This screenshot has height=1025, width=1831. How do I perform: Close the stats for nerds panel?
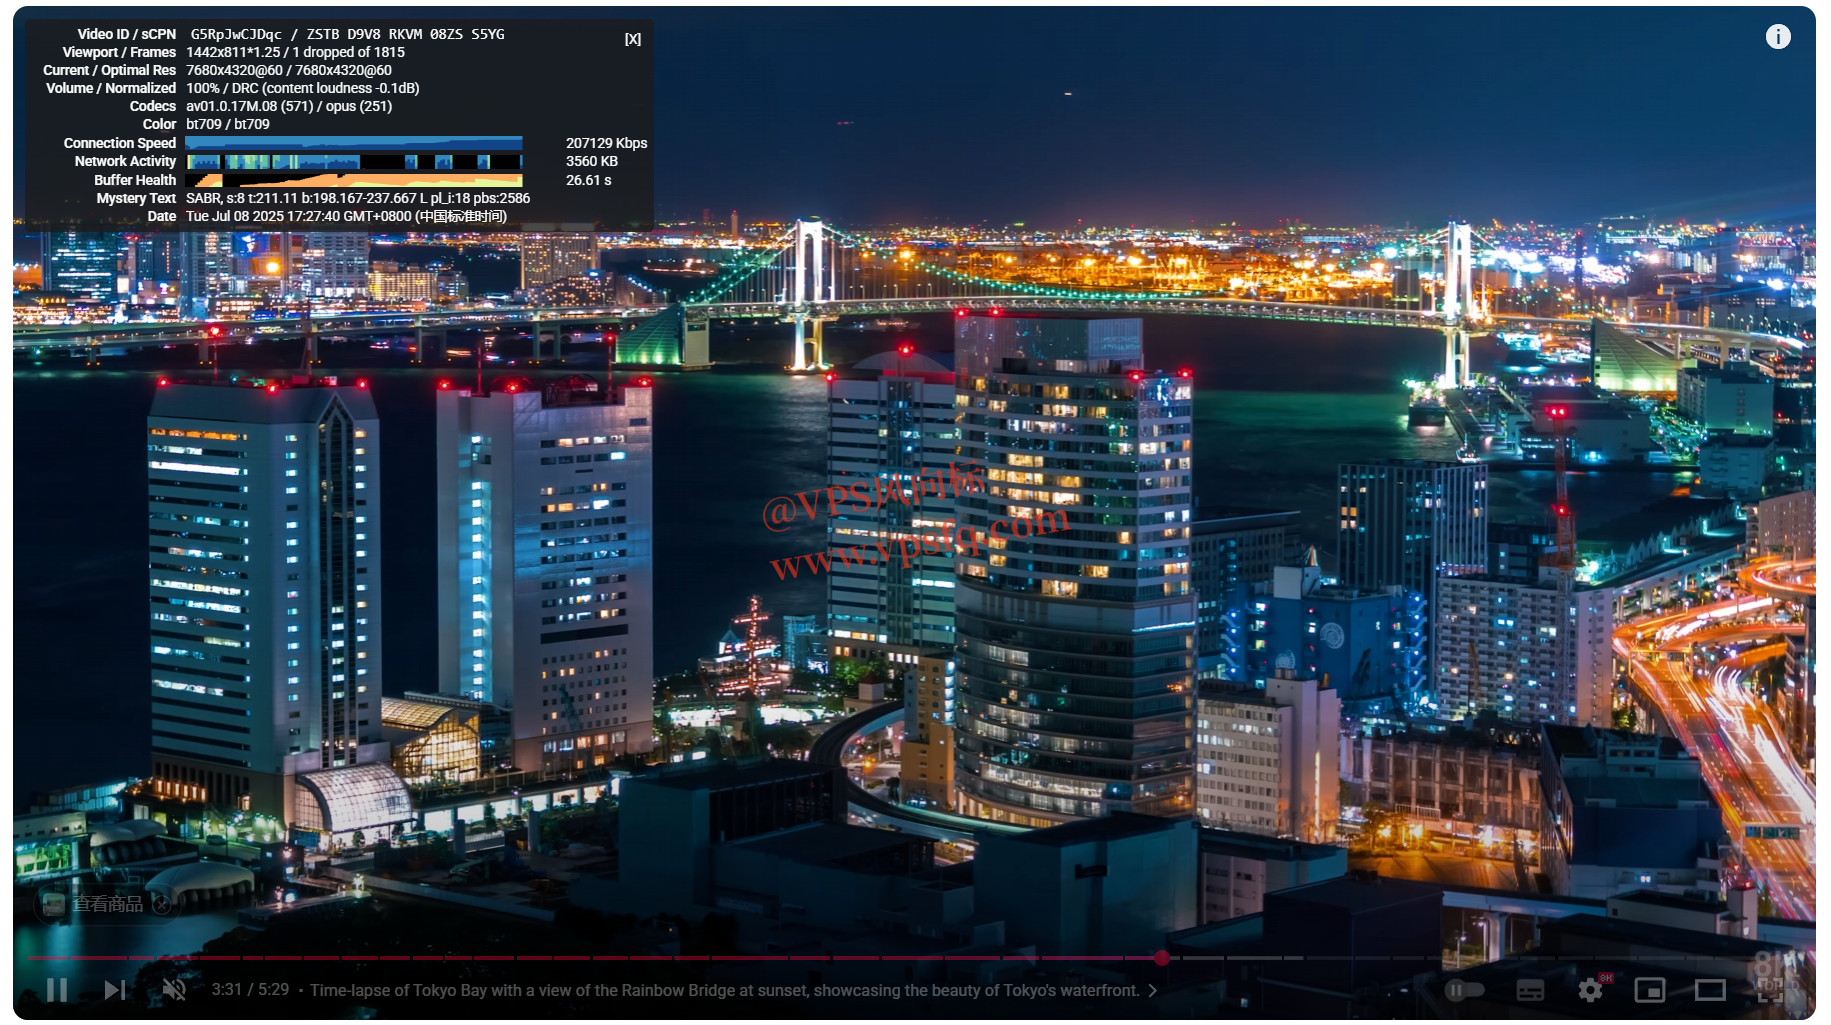633,39
